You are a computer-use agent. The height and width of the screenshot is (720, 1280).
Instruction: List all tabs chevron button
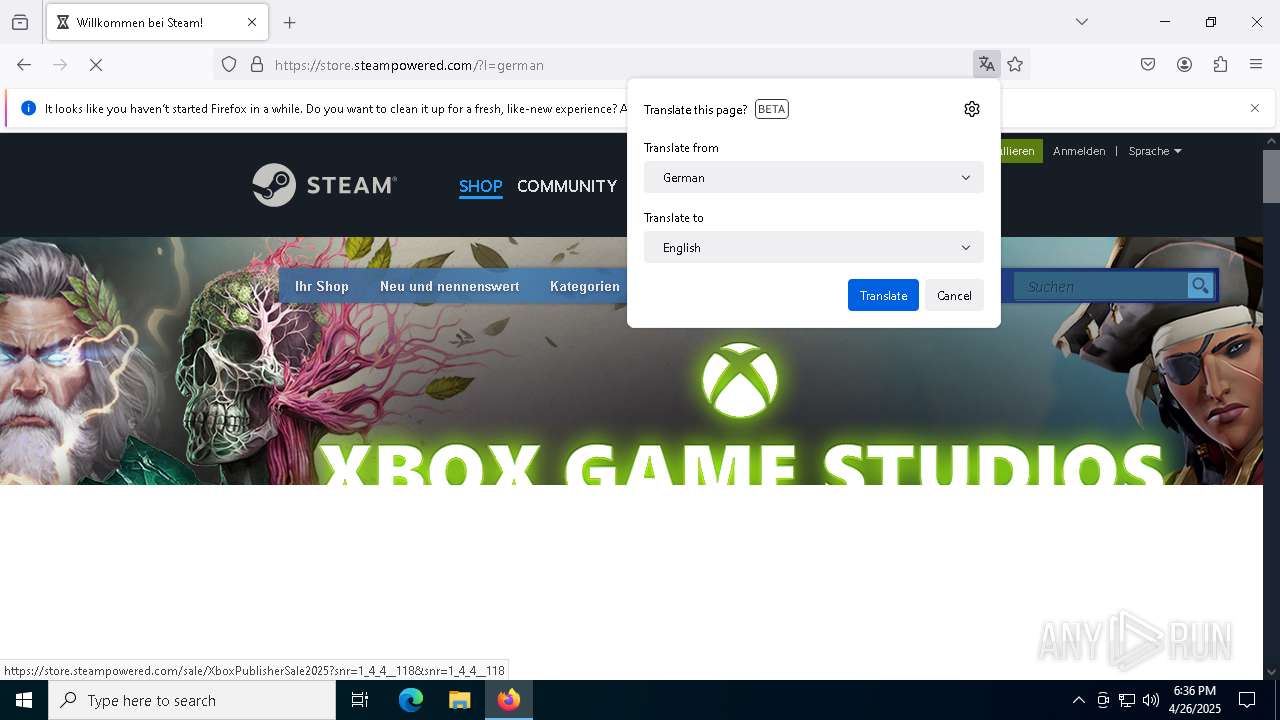1082,22
